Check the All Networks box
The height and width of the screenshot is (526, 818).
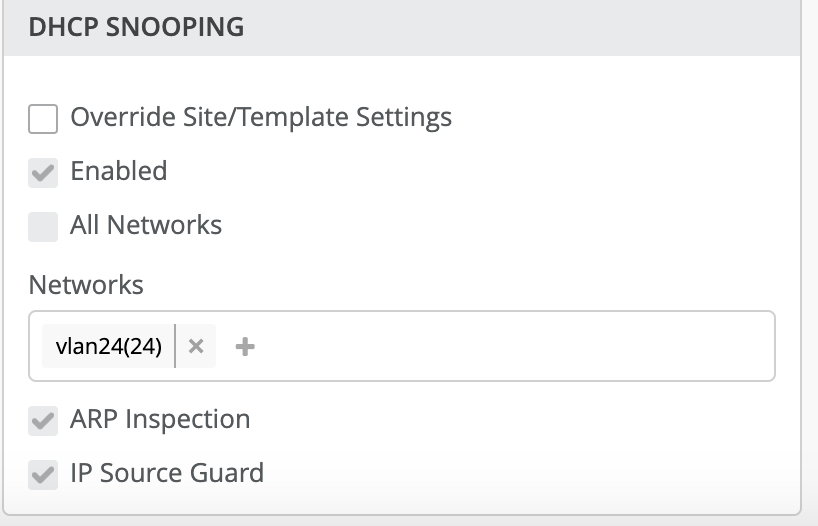[x=43, y=226]
